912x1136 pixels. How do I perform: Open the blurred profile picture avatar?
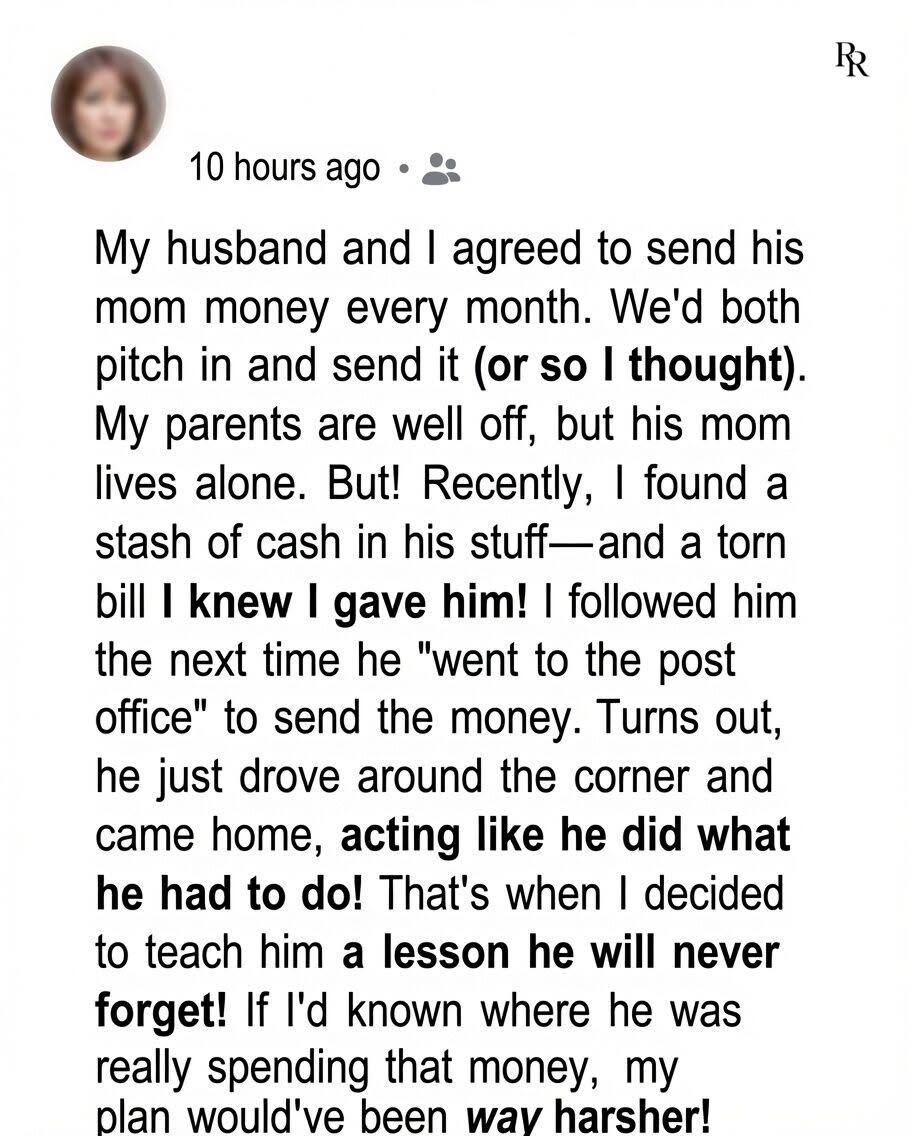pyautogui.click(x=108, y=104)
